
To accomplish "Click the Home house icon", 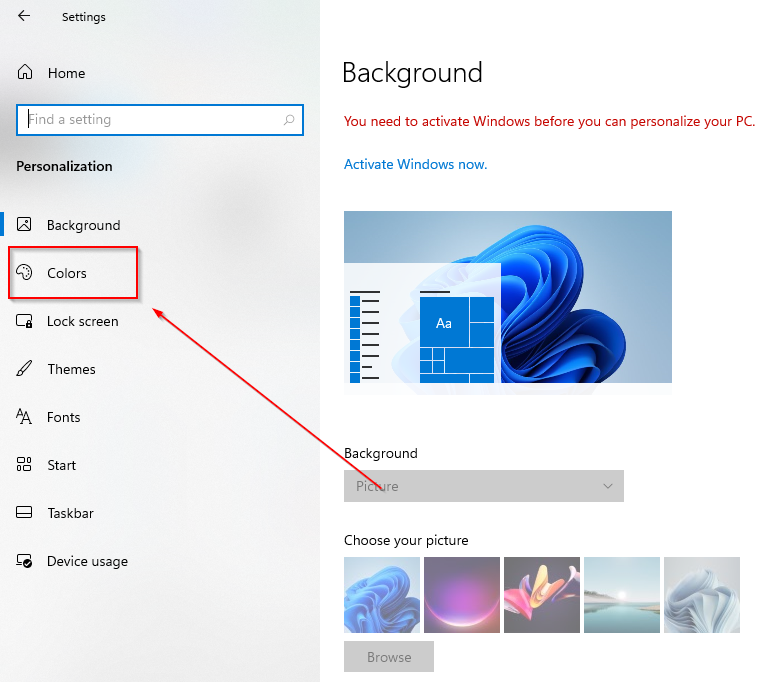I will point(26,73).
